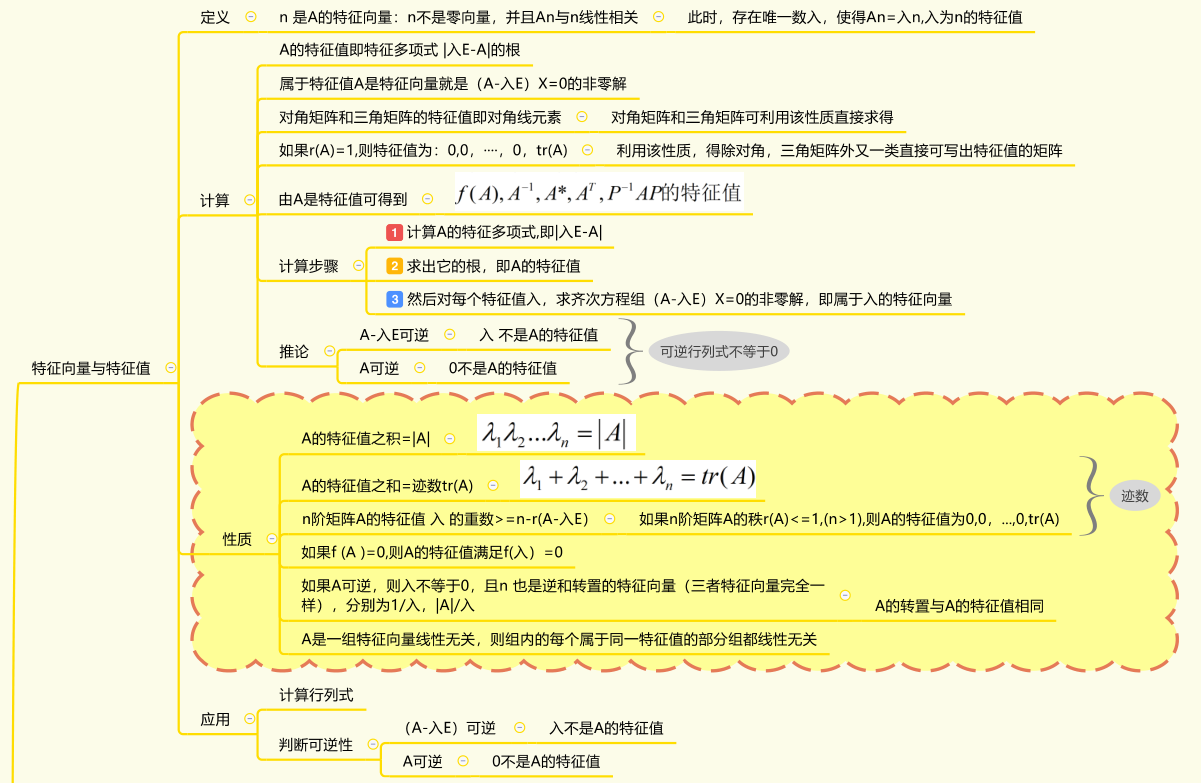Collapse the A-入E可逆 node under 推论
The height and width of the screenshot is (783, 1201).
point(449,335)
